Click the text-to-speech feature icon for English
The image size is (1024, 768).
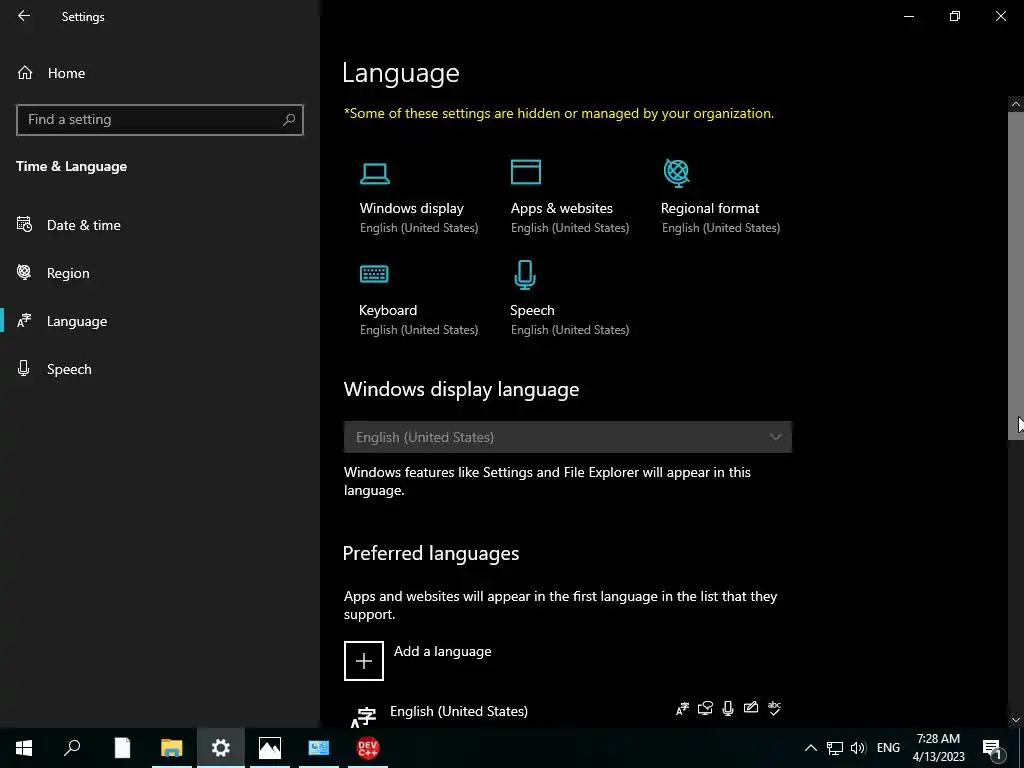pos(705,708)
